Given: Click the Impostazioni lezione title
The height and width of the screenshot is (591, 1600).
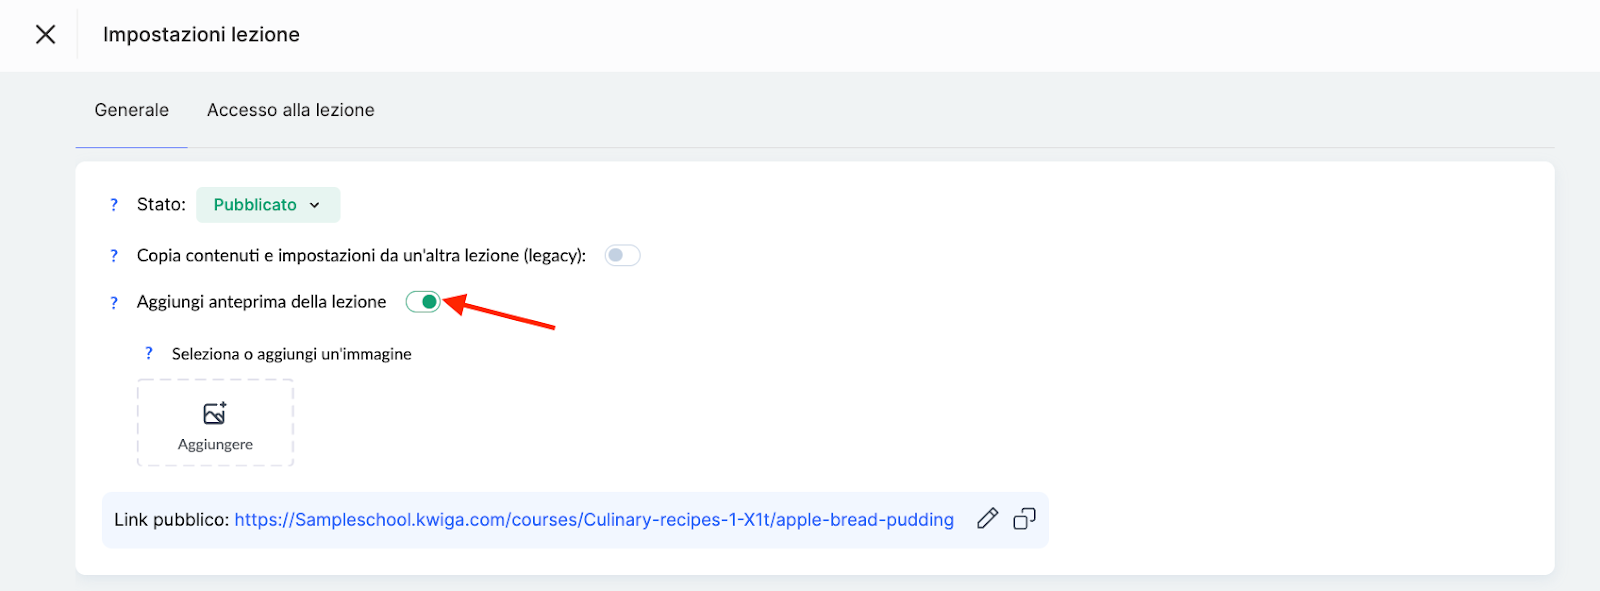Looking at the screenshot, I should [201, 35].
